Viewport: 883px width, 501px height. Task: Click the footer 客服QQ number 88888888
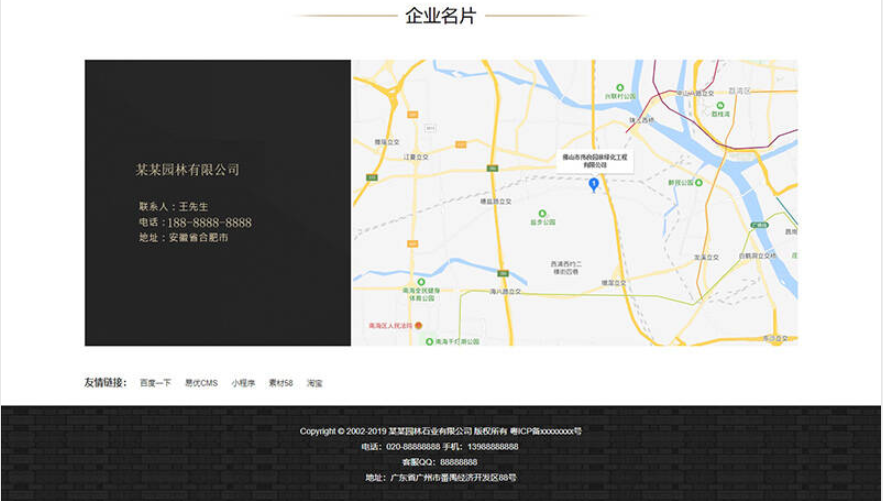pyautogui.click(x=458, y=462)
